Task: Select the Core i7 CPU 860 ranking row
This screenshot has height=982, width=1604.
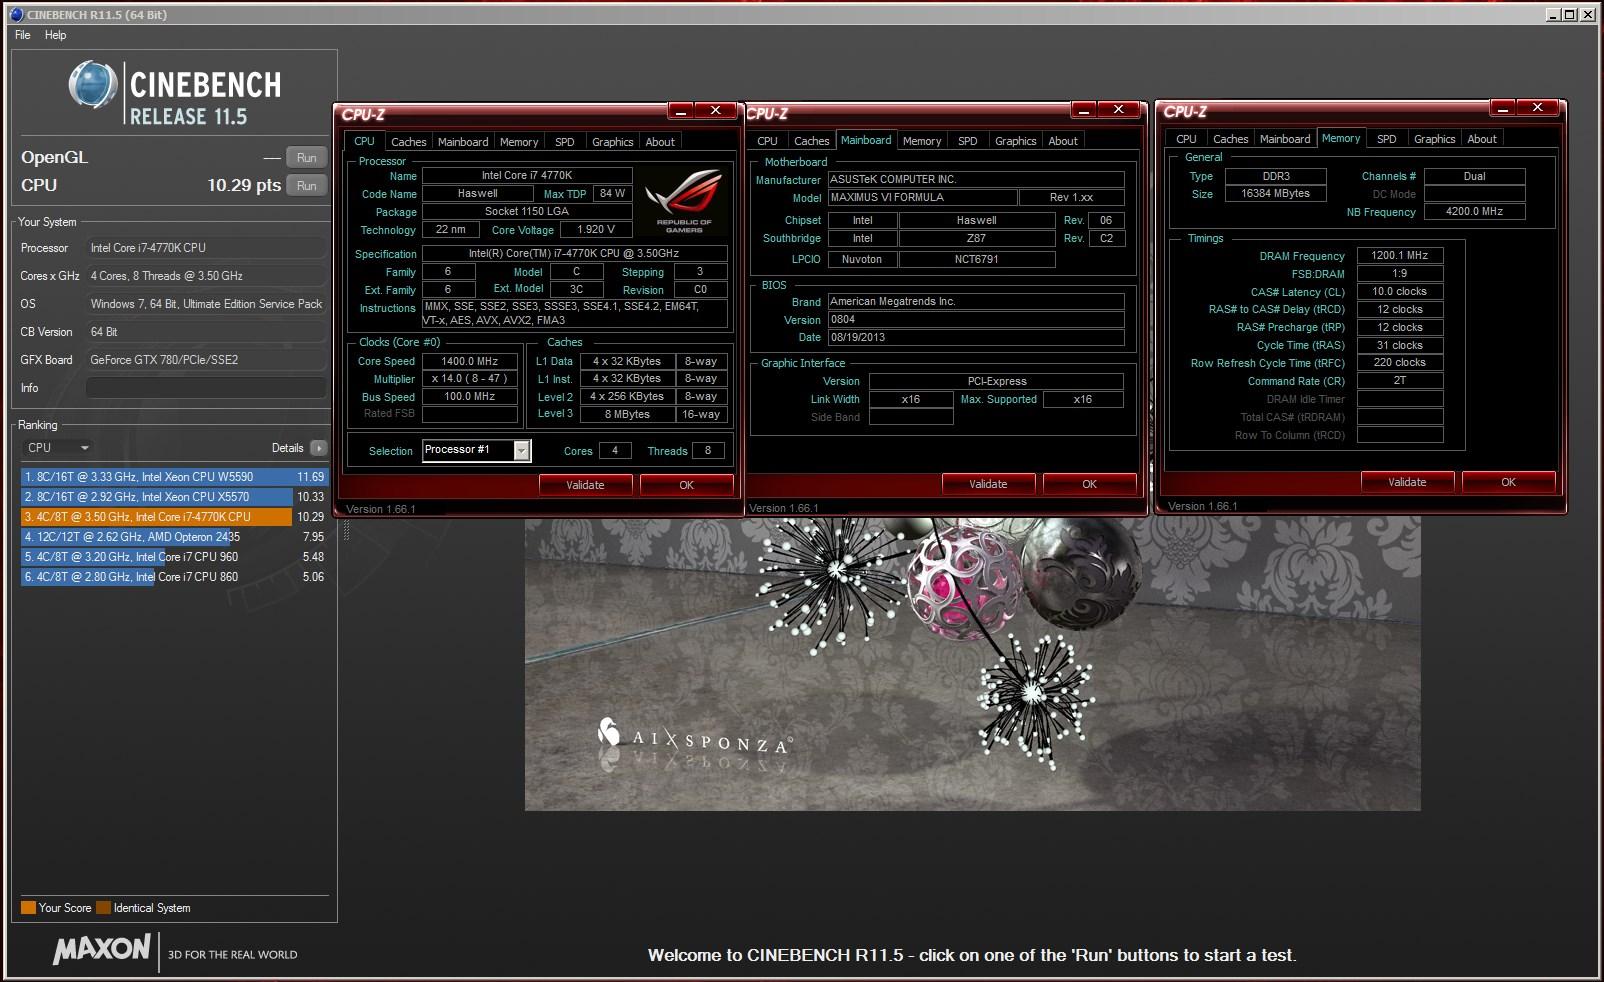Action: (x=174, y=577)
